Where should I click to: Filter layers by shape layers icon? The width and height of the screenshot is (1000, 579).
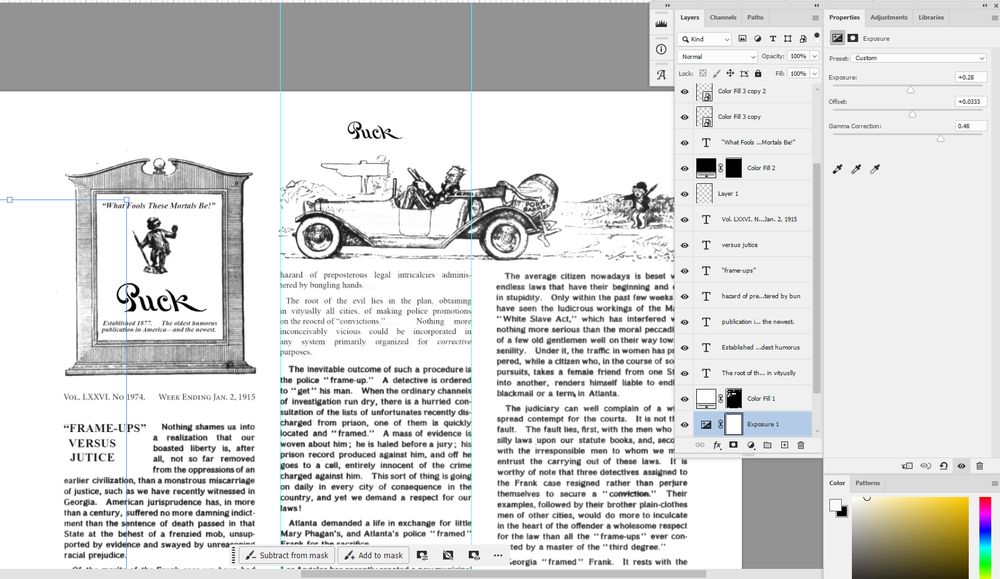788,39
